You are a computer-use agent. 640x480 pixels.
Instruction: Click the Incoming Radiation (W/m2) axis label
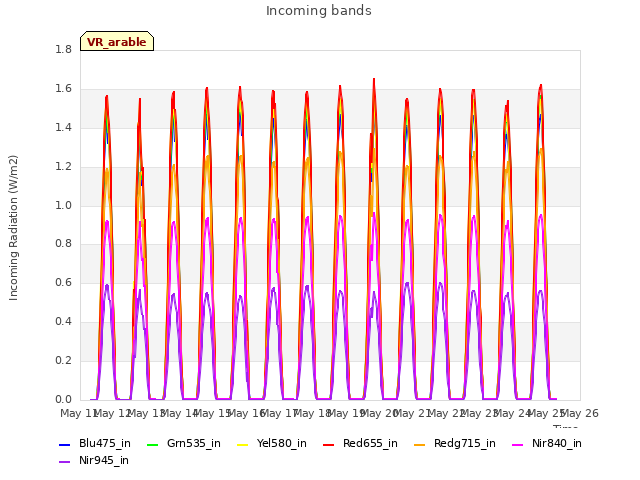click(13, 228)
